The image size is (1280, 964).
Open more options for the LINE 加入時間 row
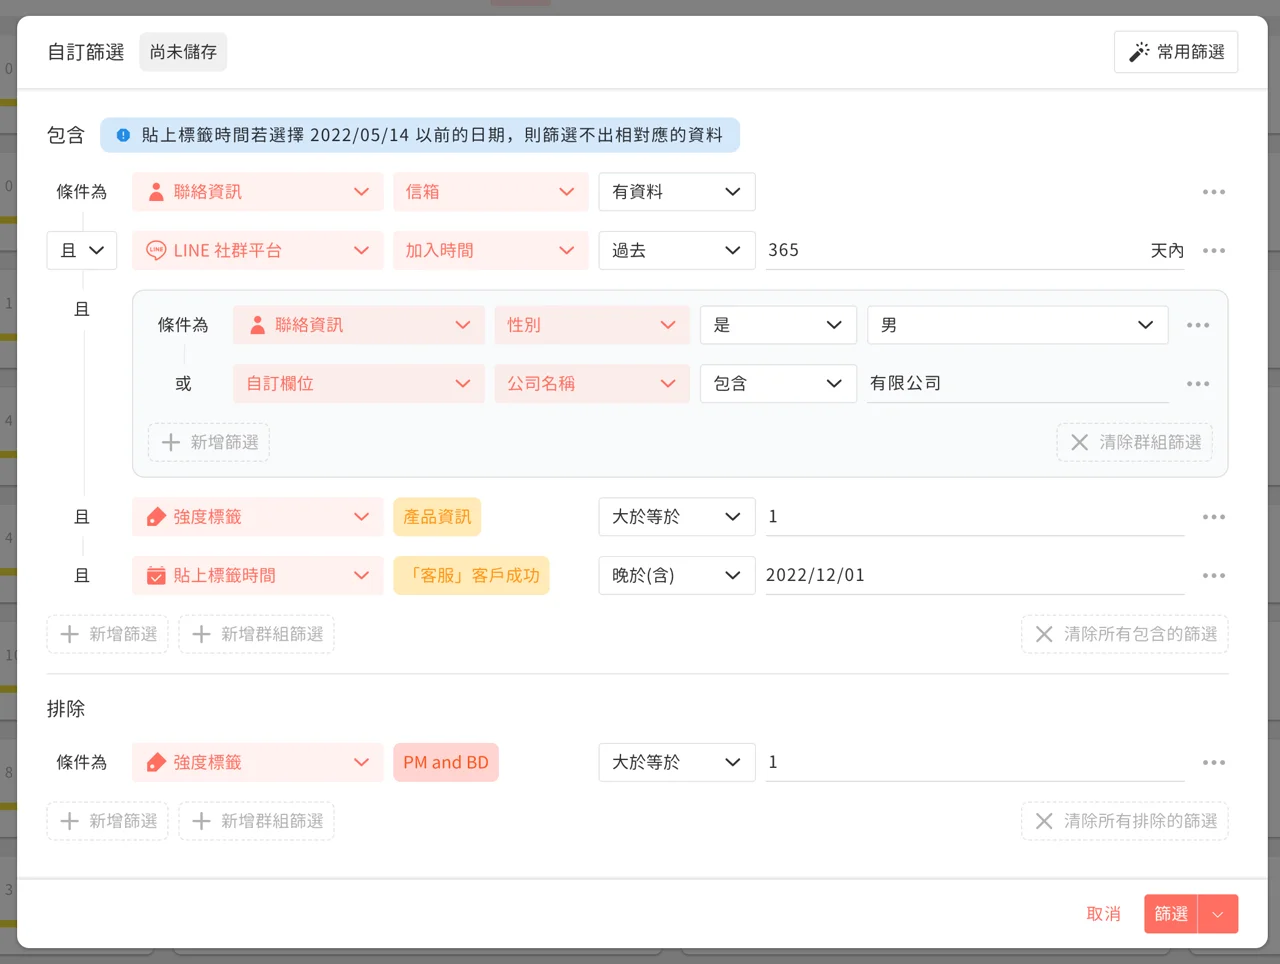pos(1214,251)
